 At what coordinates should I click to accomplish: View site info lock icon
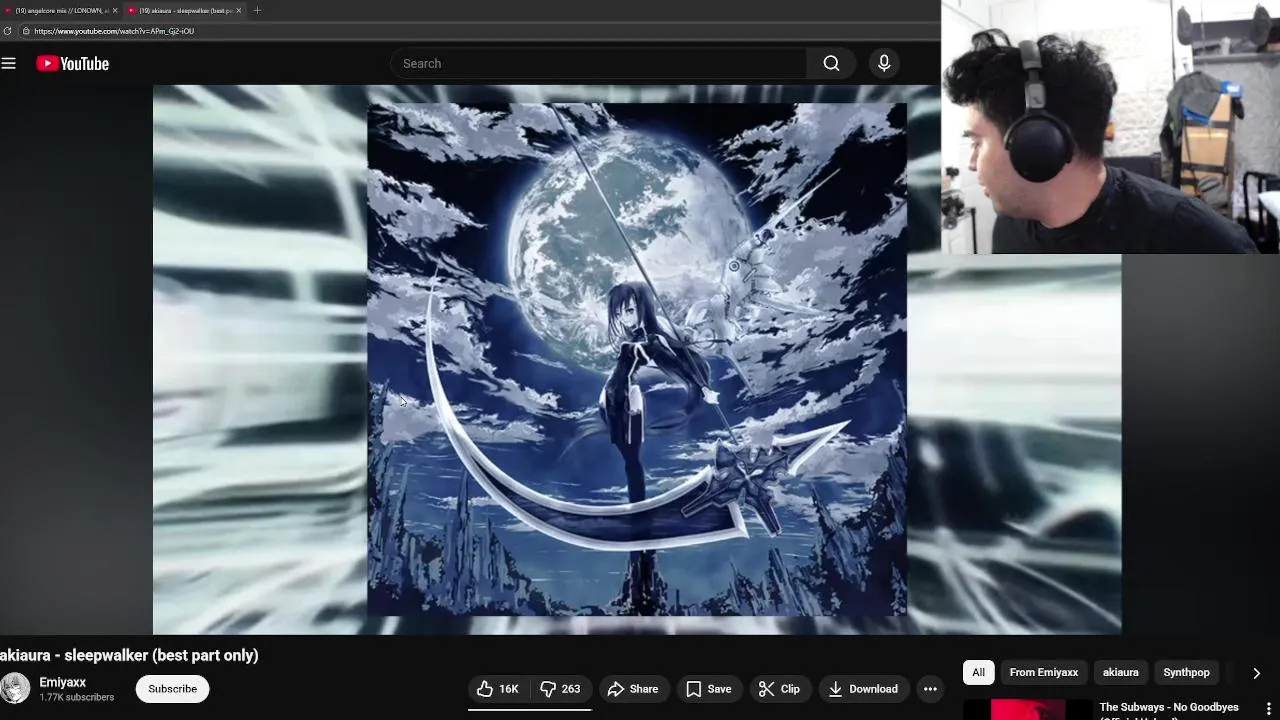(x=26, y=31)
